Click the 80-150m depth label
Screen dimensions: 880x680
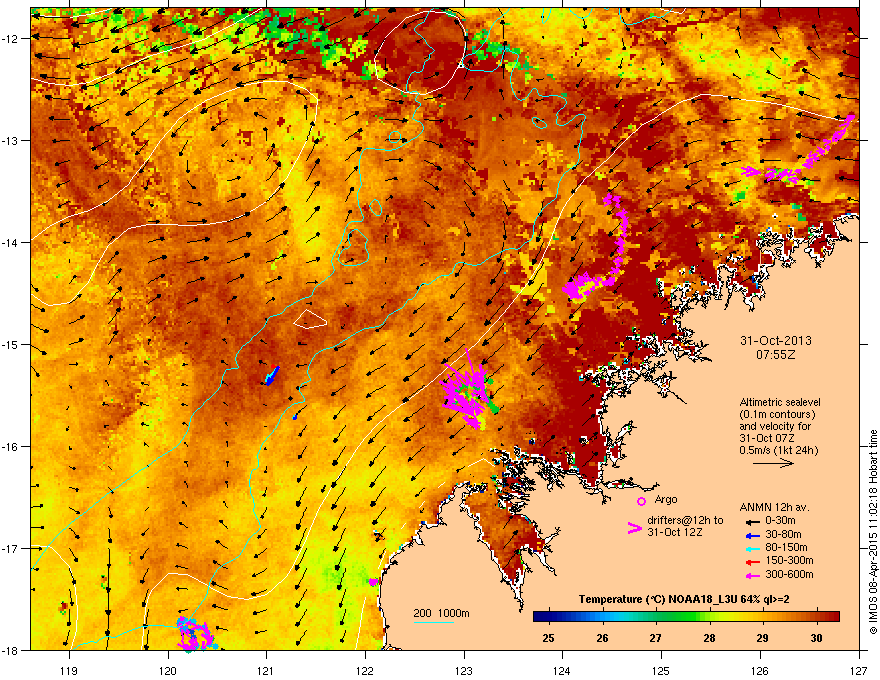pos(786,548)
